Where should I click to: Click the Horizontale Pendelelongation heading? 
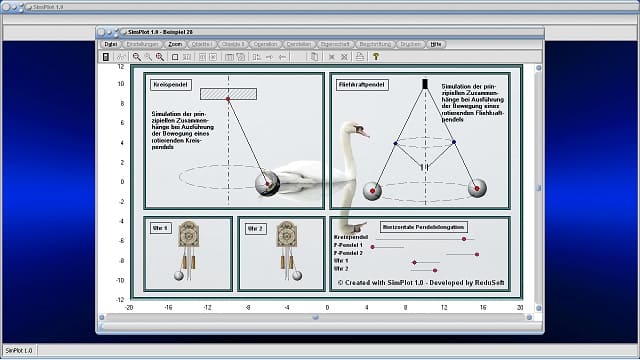(x=424, y=227)
